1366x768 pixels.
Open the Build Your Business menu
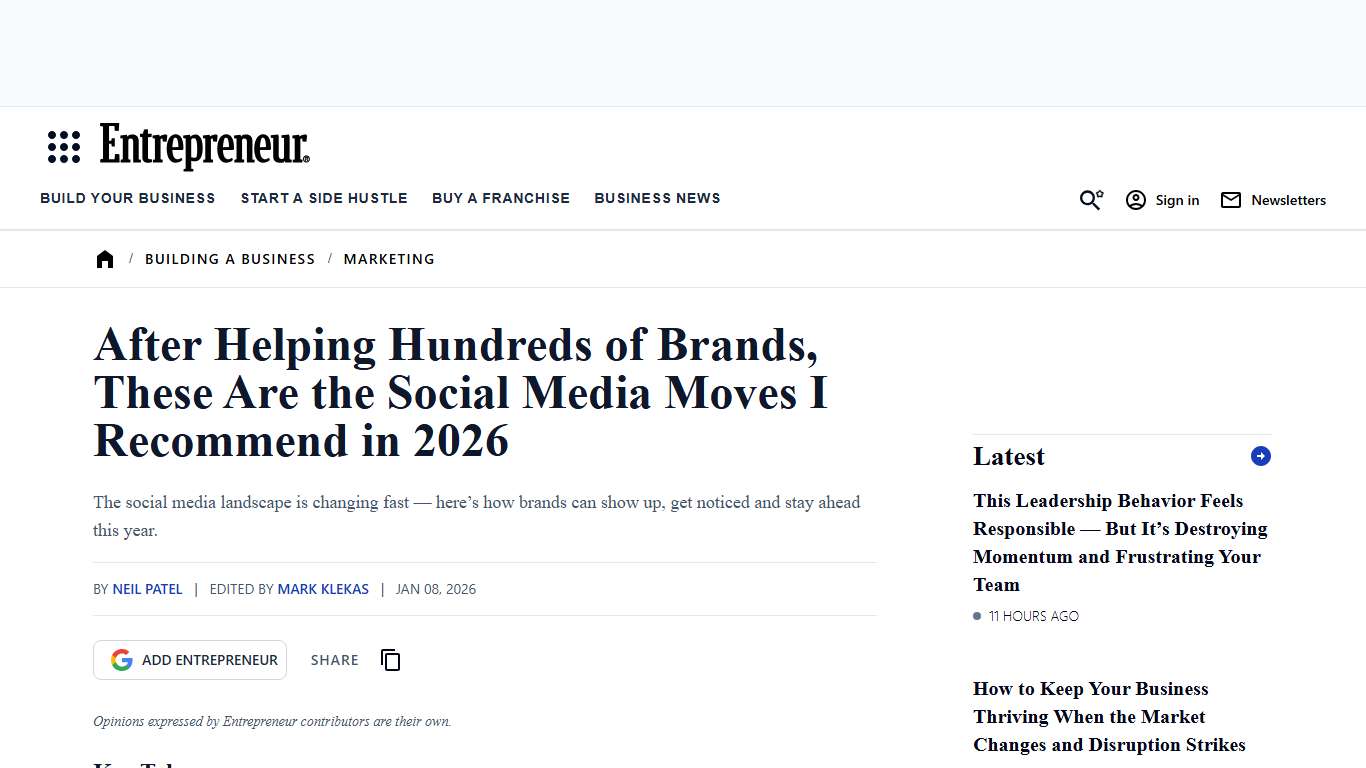coord(127,198)
